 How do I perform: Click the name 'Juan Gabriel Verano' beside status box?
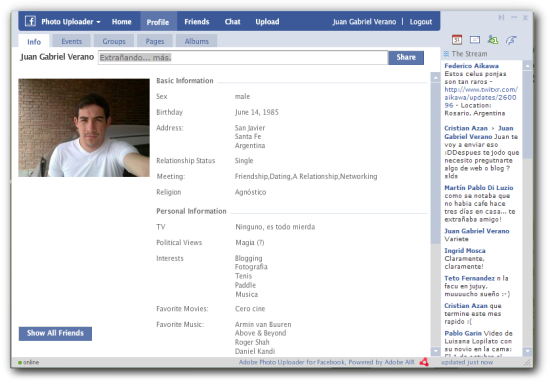click(57, 57)
